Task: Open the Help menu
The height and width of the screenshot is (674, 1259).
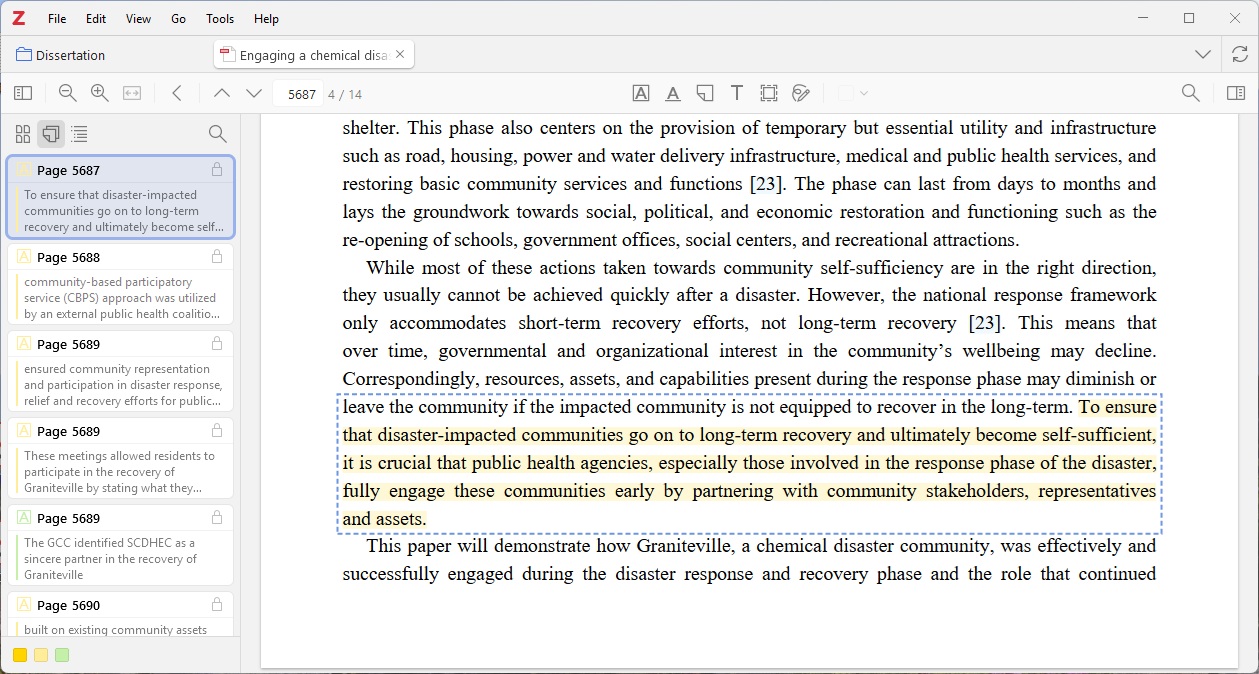Action: 266,18
